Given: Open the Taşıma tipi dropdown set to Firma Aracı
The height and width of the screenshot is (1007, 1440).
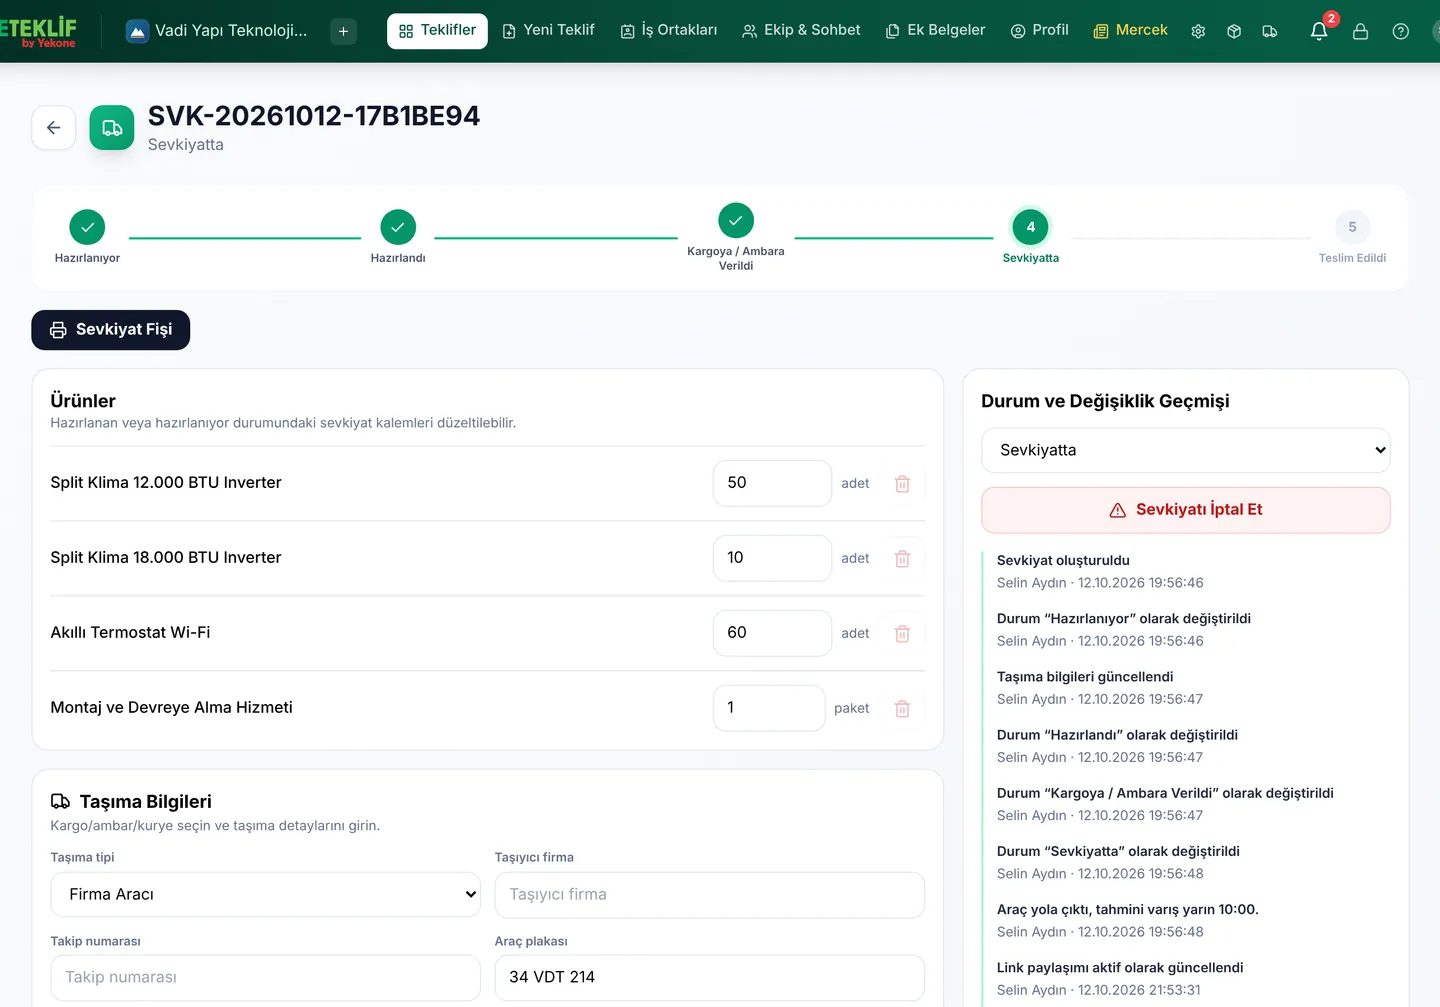Looking at the screenshot, I should point(265,895).
